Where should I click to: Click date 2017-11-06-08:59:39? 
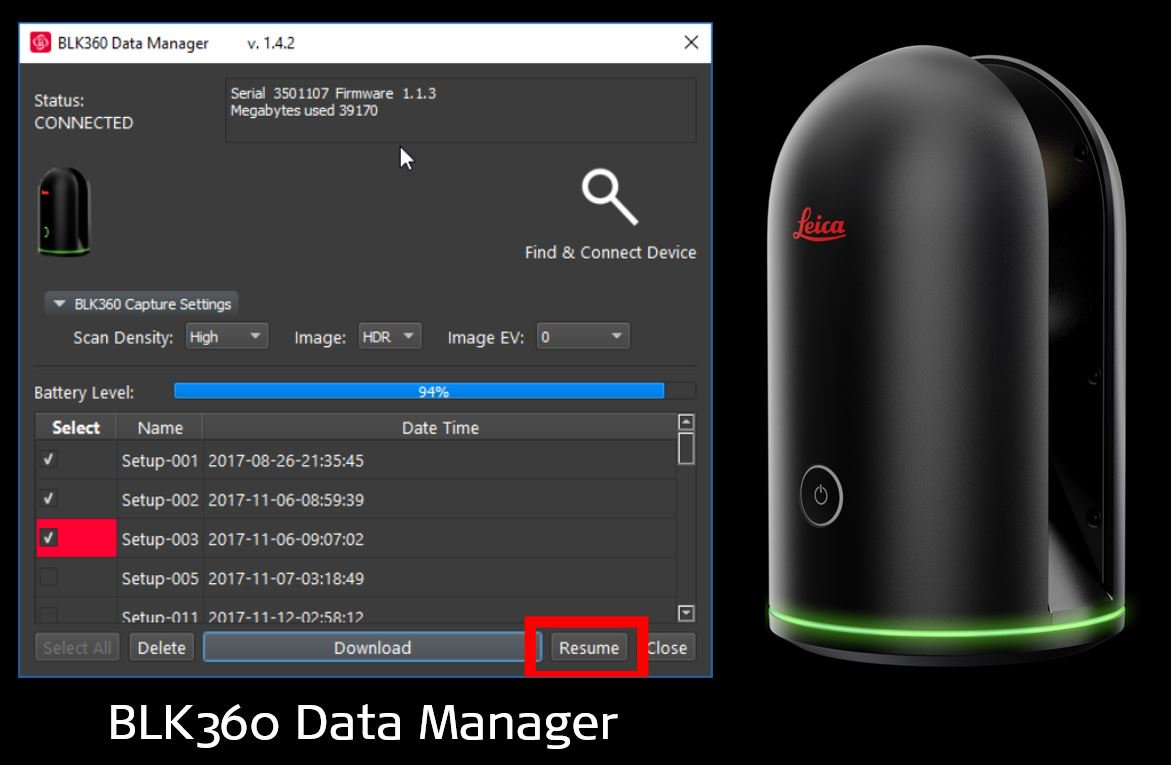[286, 500]
